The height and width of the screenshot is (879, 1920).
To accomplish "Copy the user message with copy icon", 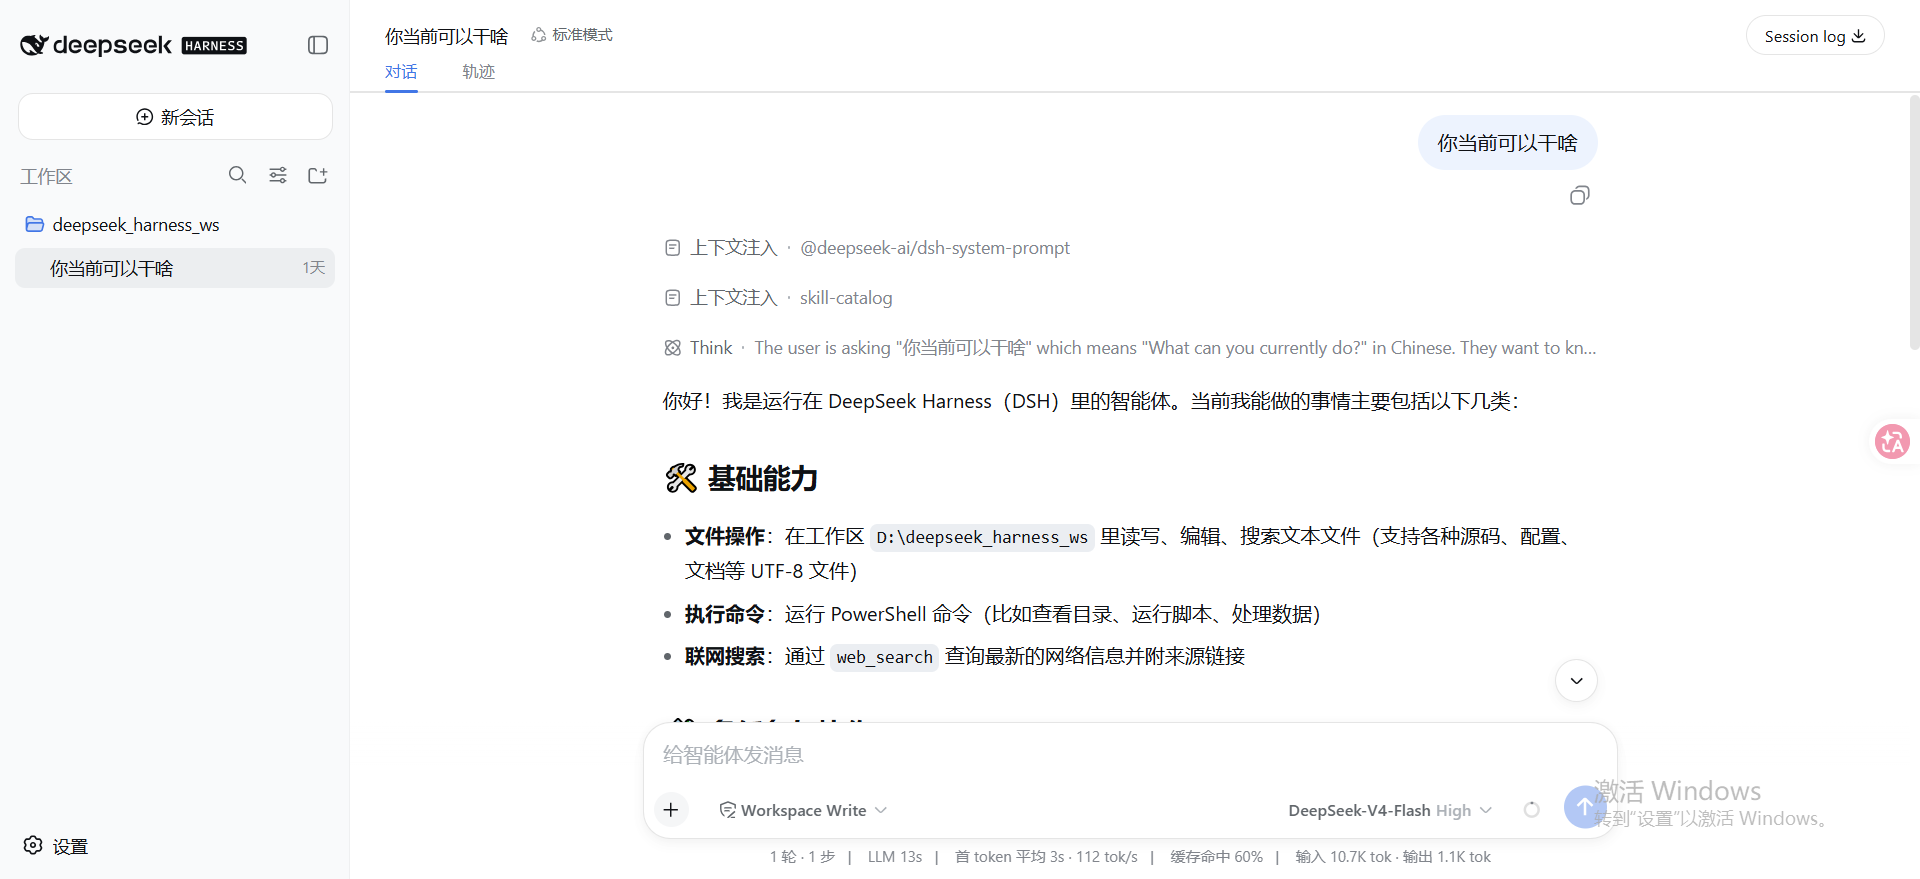I will 1579,196.
